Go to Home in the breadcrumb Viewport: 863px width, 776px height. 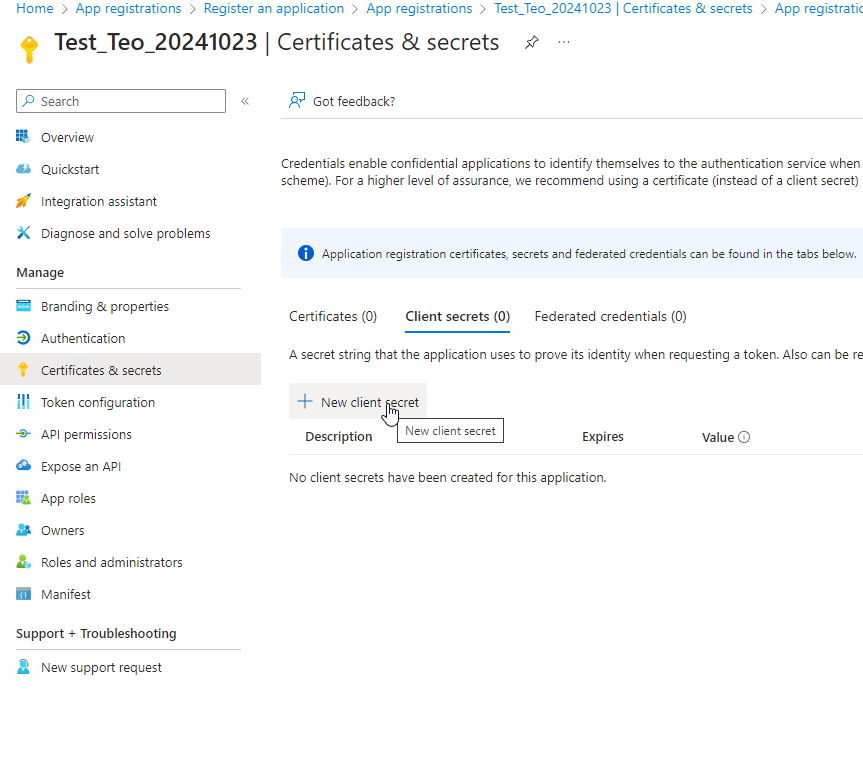(35, 8)
